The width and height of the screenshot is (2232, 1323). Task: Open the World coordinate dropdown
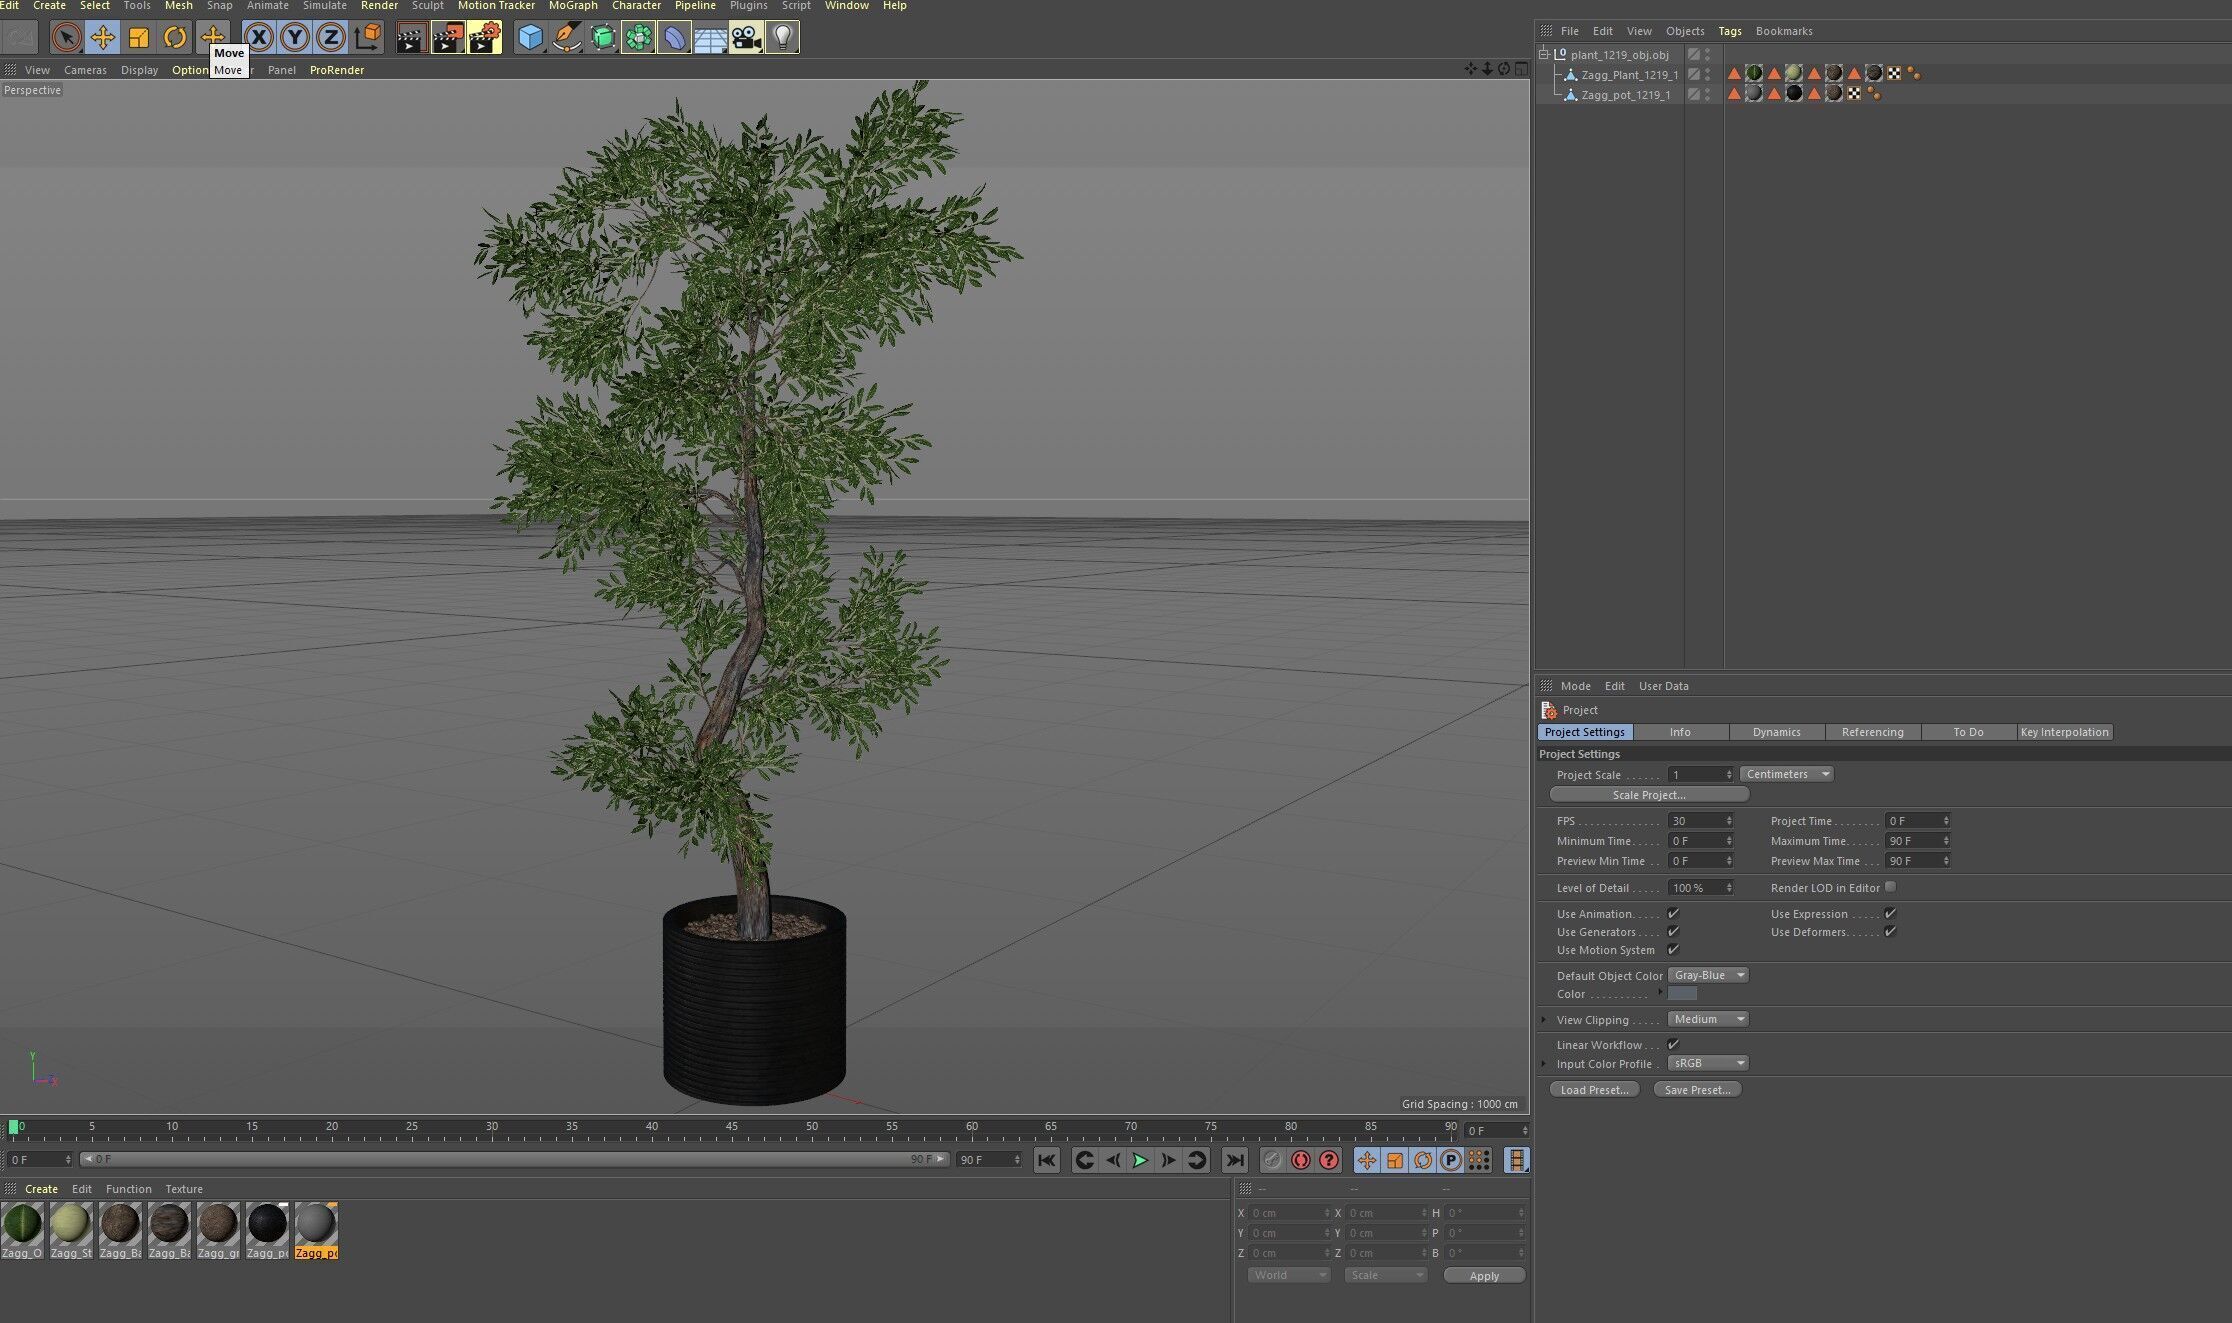click(x=1288, y=1275)
